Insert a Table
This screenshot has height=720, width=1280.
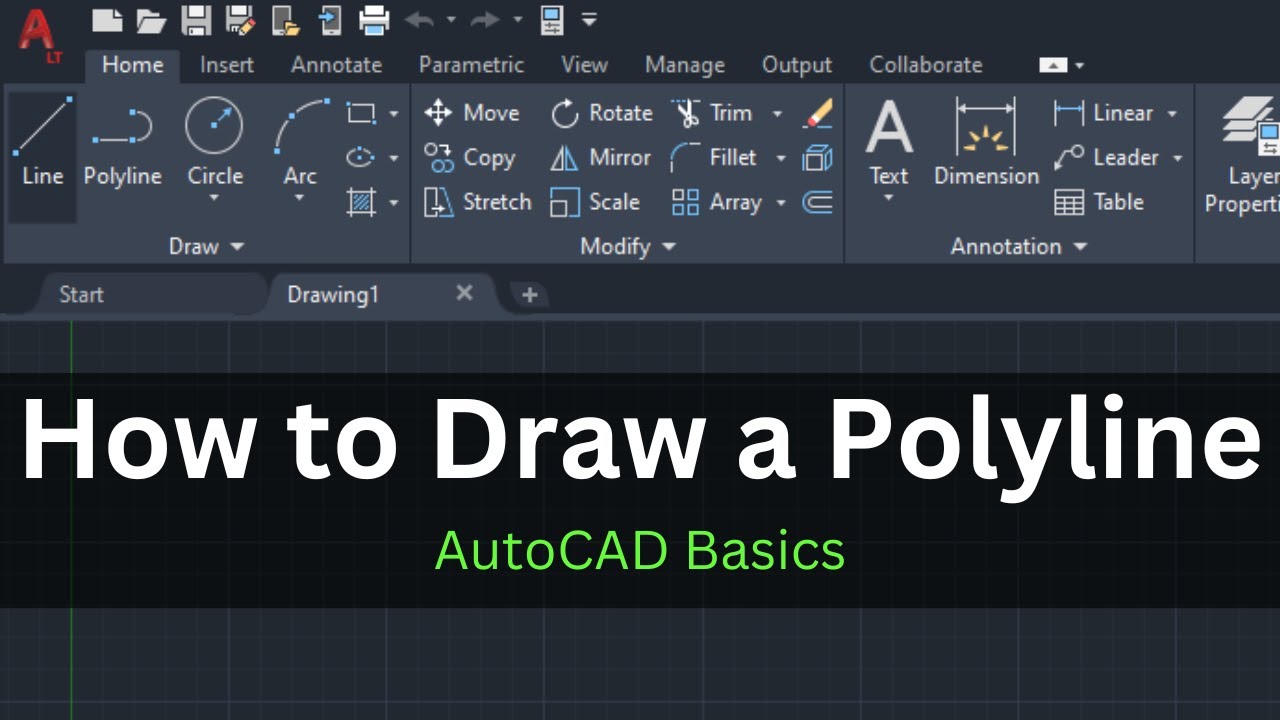tap(1099, 202)
